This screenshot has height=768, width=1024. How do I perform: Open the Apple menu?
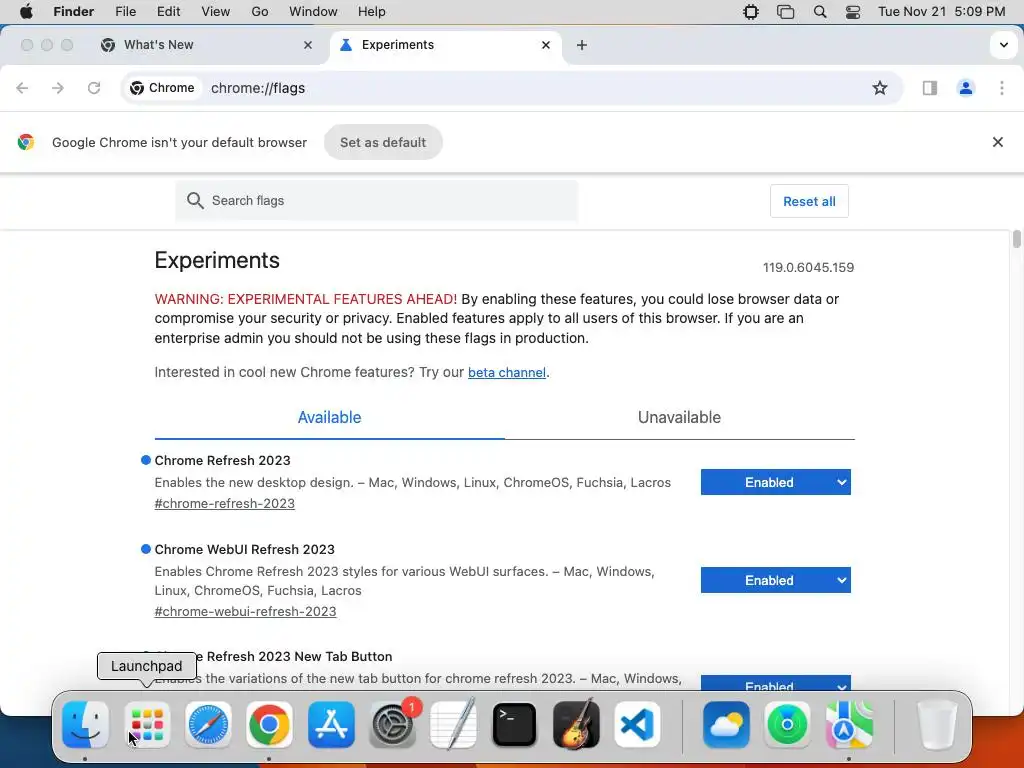click(26, 12)
